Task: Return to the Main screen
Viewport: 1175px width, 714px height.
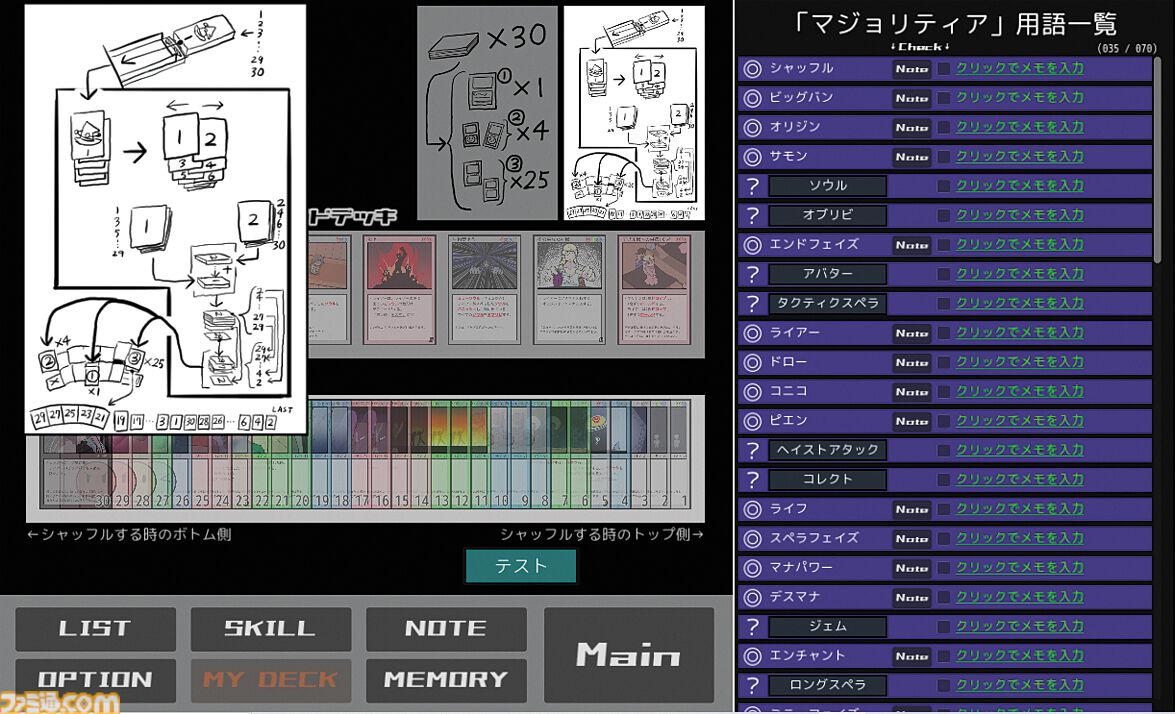Action: [x=629, y=656]
